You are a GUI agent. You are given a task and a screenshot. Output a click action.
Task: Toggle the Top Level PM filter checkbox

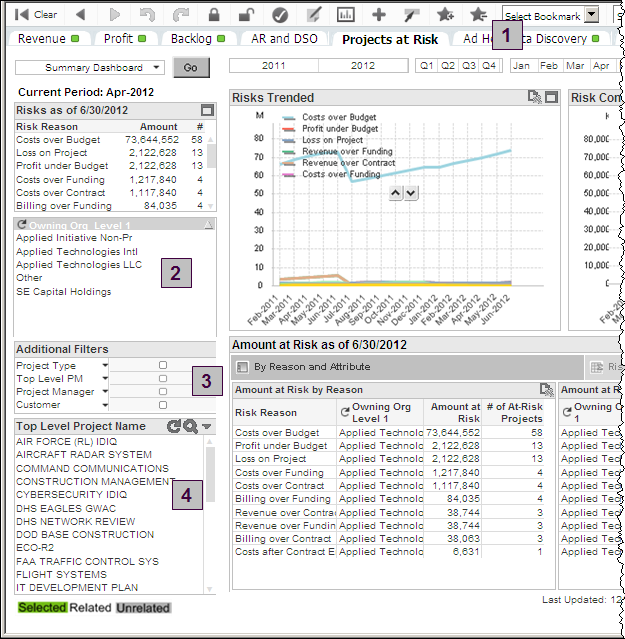click(x=163, y=379)
